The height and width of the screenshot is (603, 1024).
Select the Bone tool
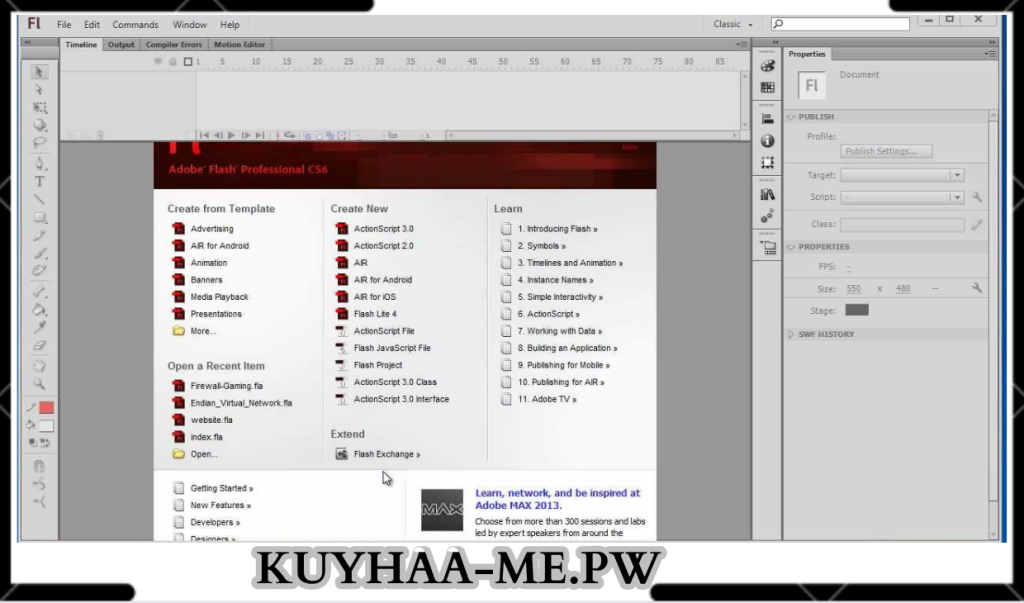coord(39,291)
